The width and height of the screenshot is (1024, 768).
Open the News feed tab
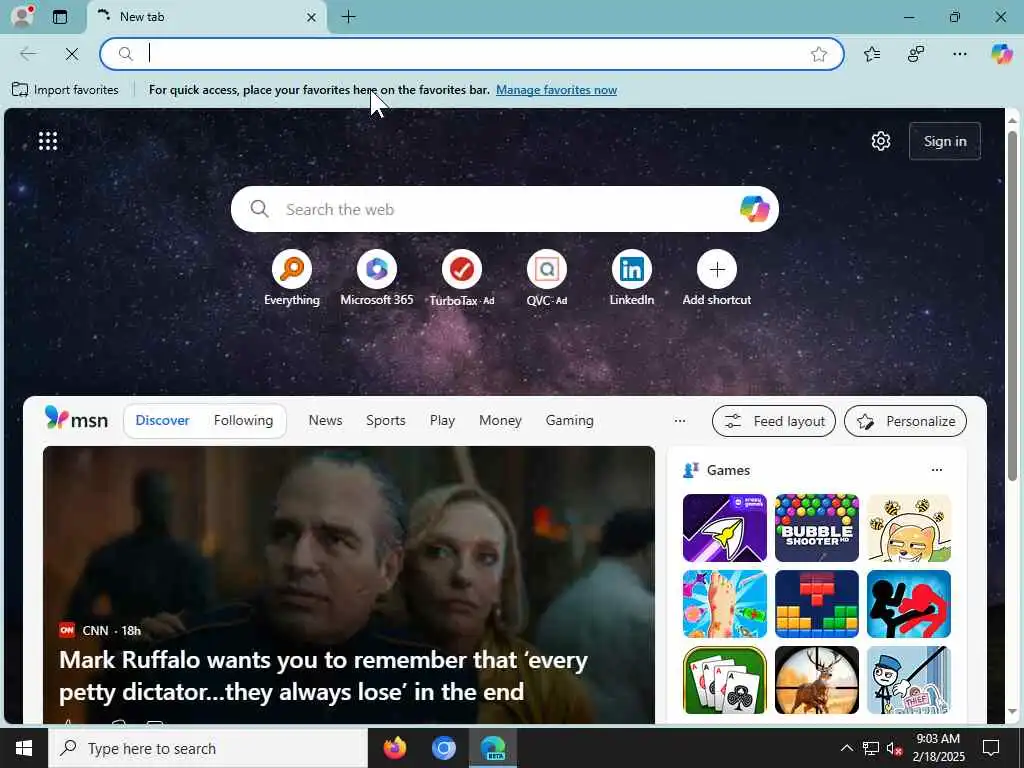tap(325, 421)
